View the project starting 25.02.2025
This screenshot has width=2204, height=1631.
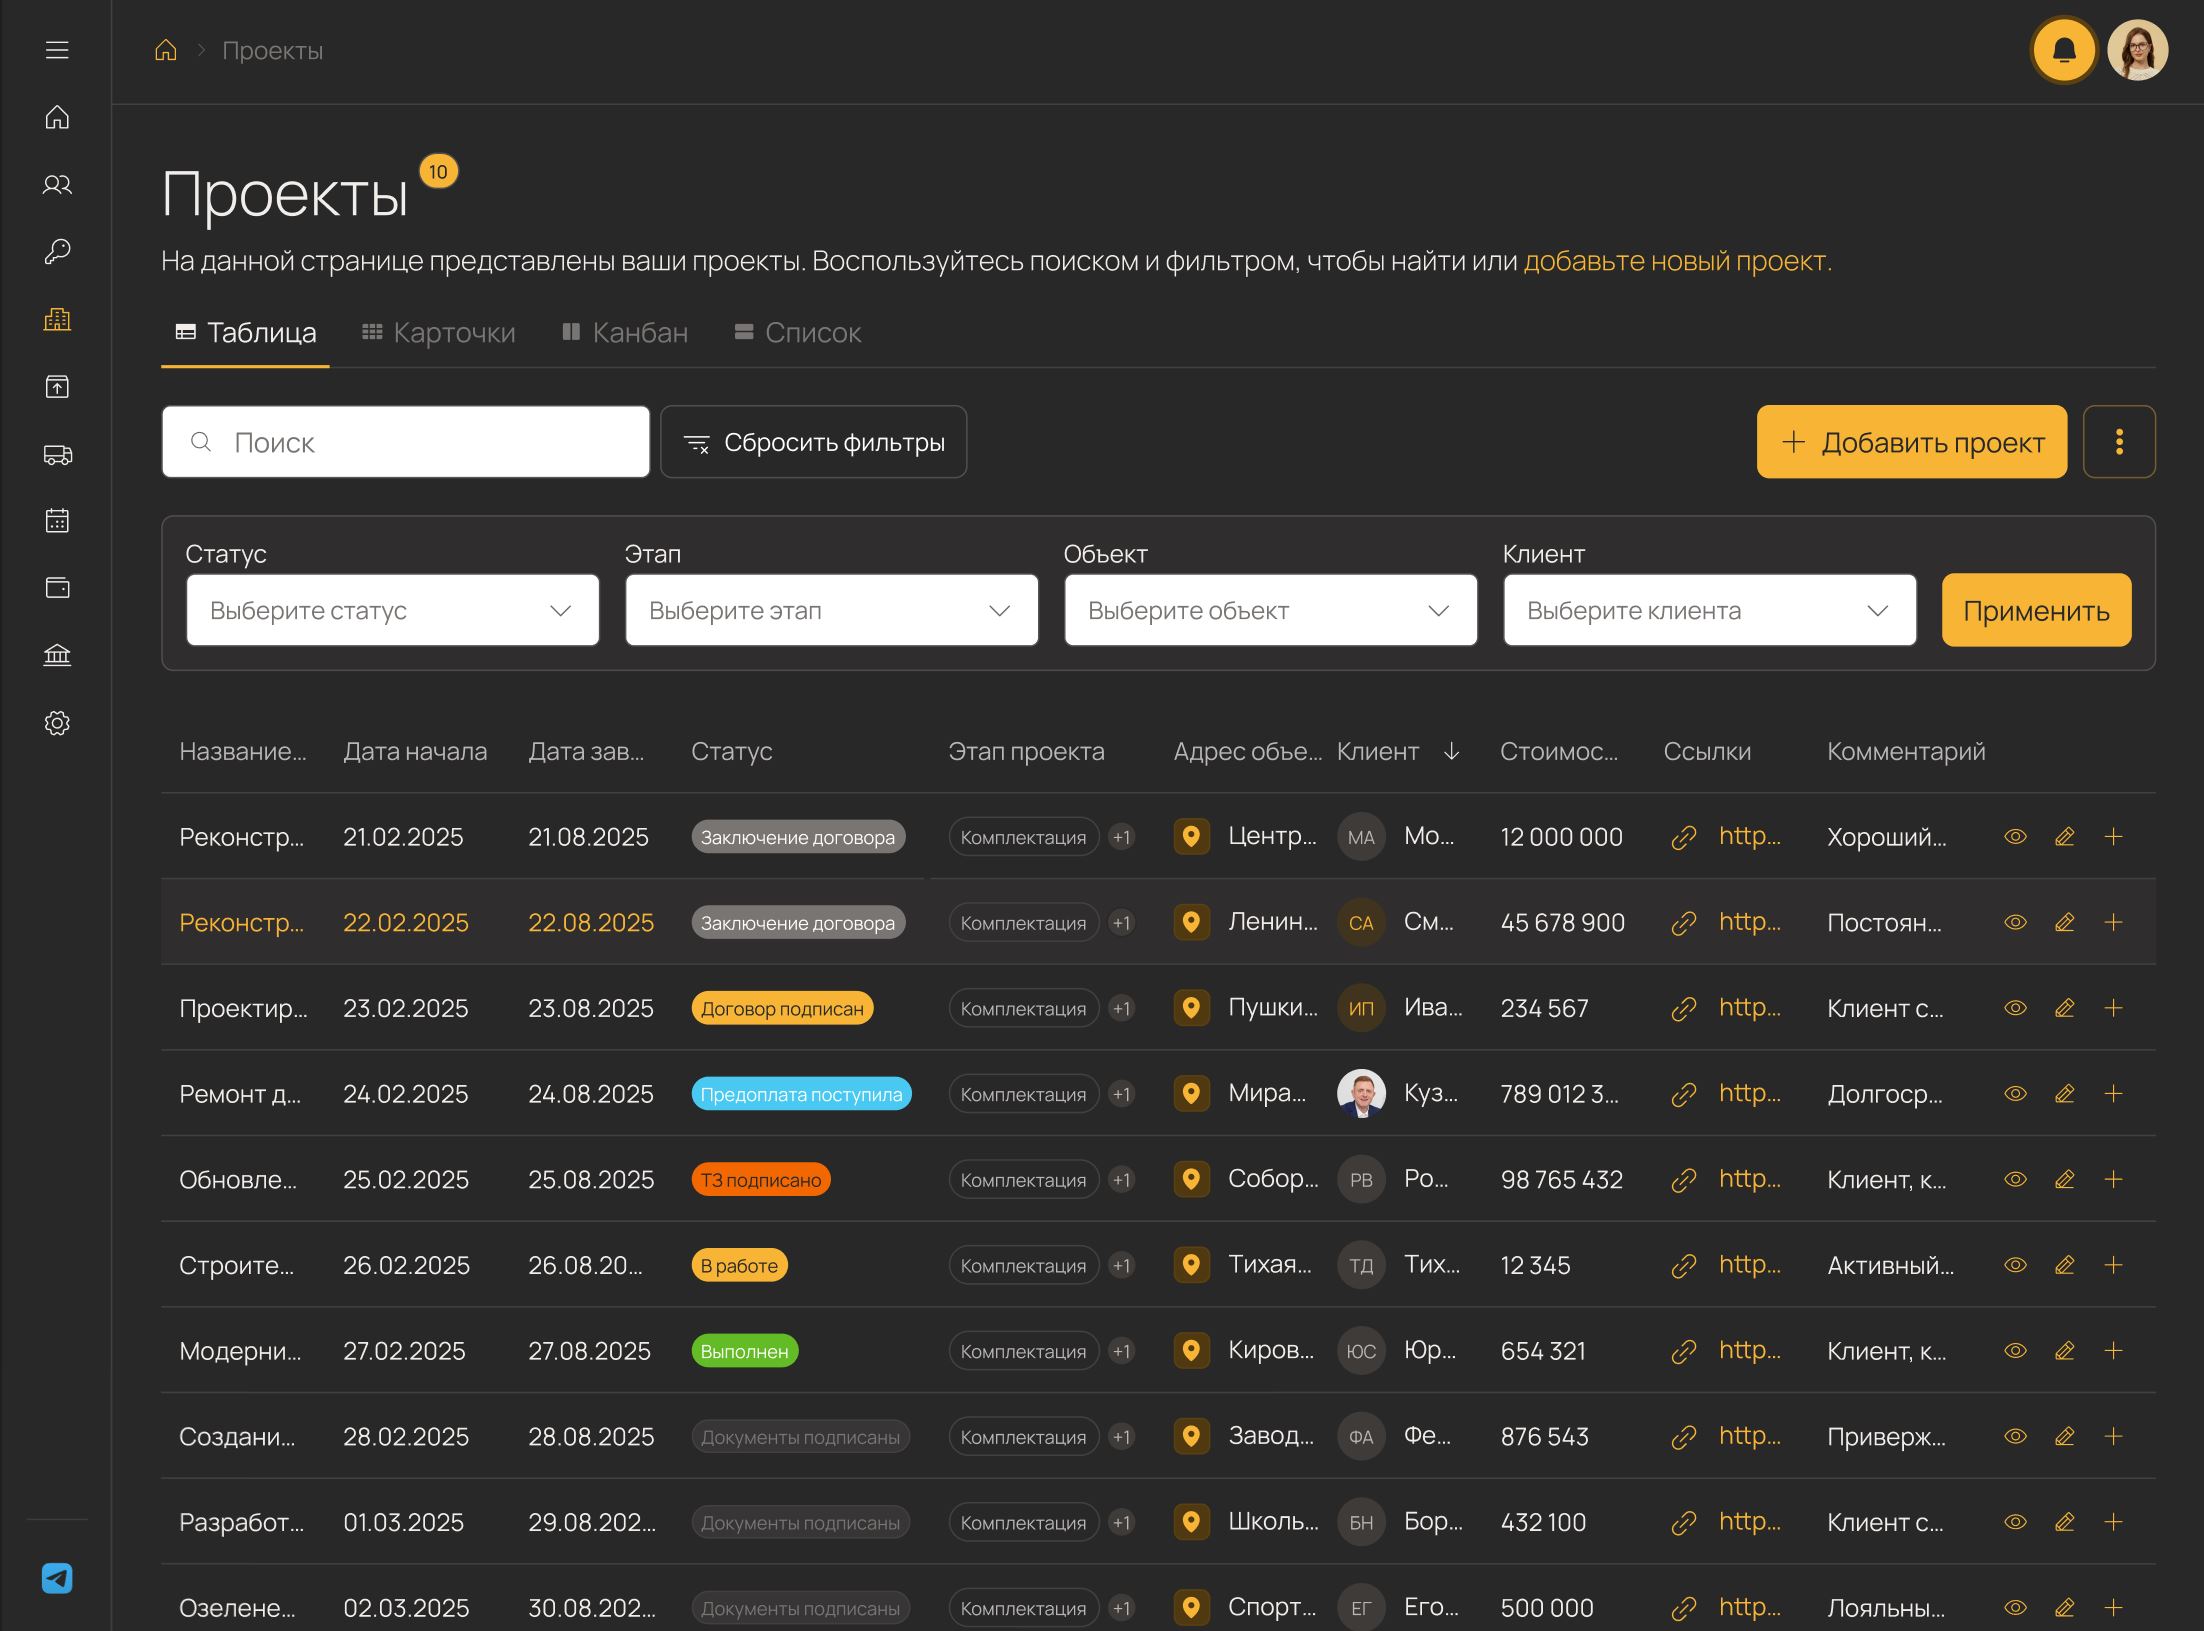tap(2015, 1180)
